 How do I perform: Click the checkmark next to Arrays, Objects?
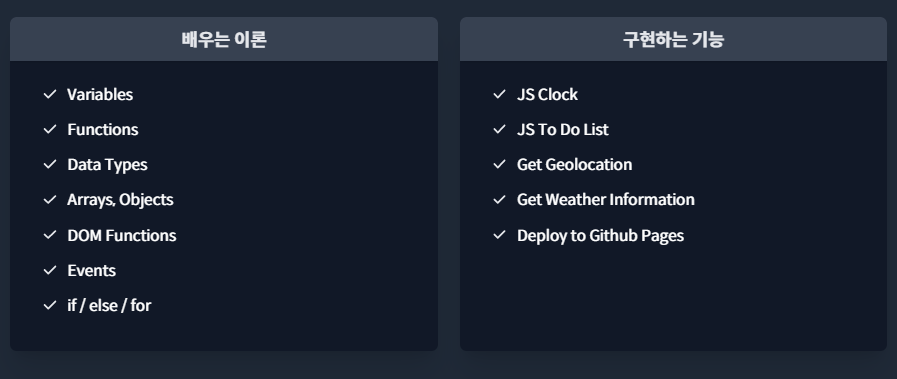tap(50, 200)
